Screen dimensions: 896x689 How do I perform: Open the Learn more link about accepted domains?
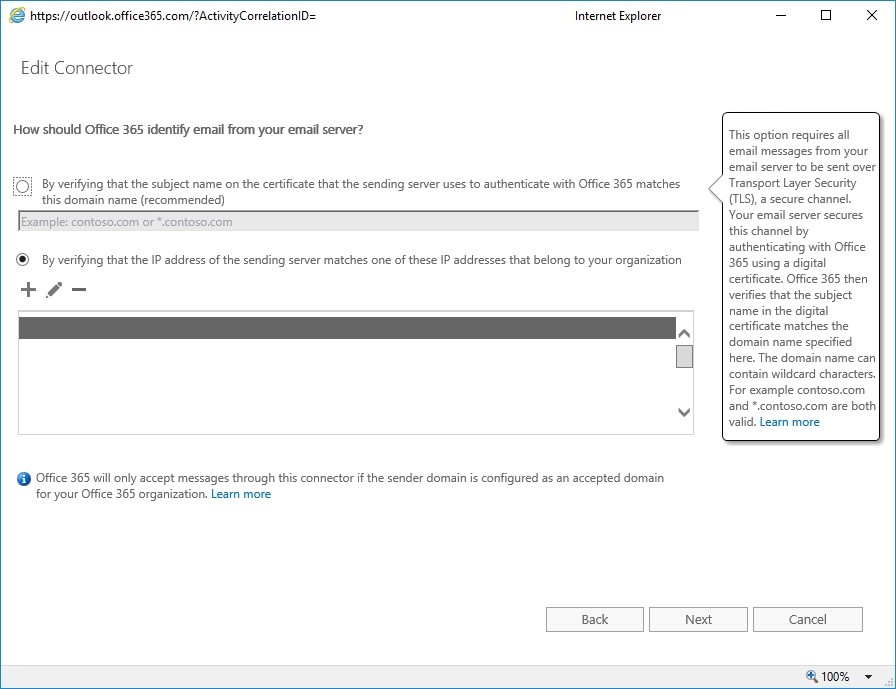pyautogui.click(x=240, y=493)
